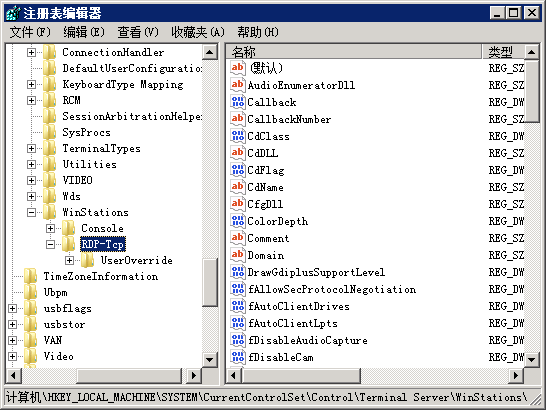Click the RDP-Tcp folder icon
The image size is (546, 410).
[68, 244]
